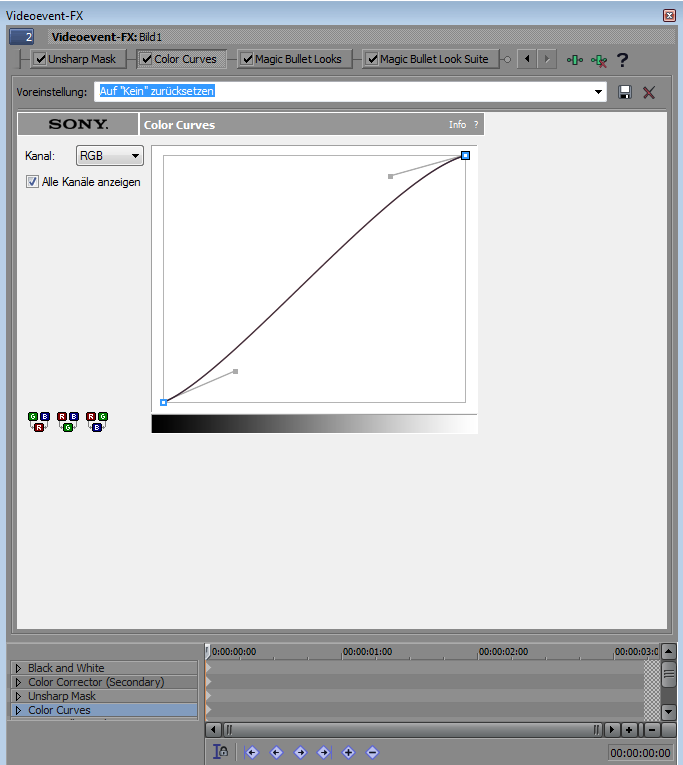Disable the Unsharp Mask effect checkbox
Screen dimensions: 683x765
[x=40, y=59]
